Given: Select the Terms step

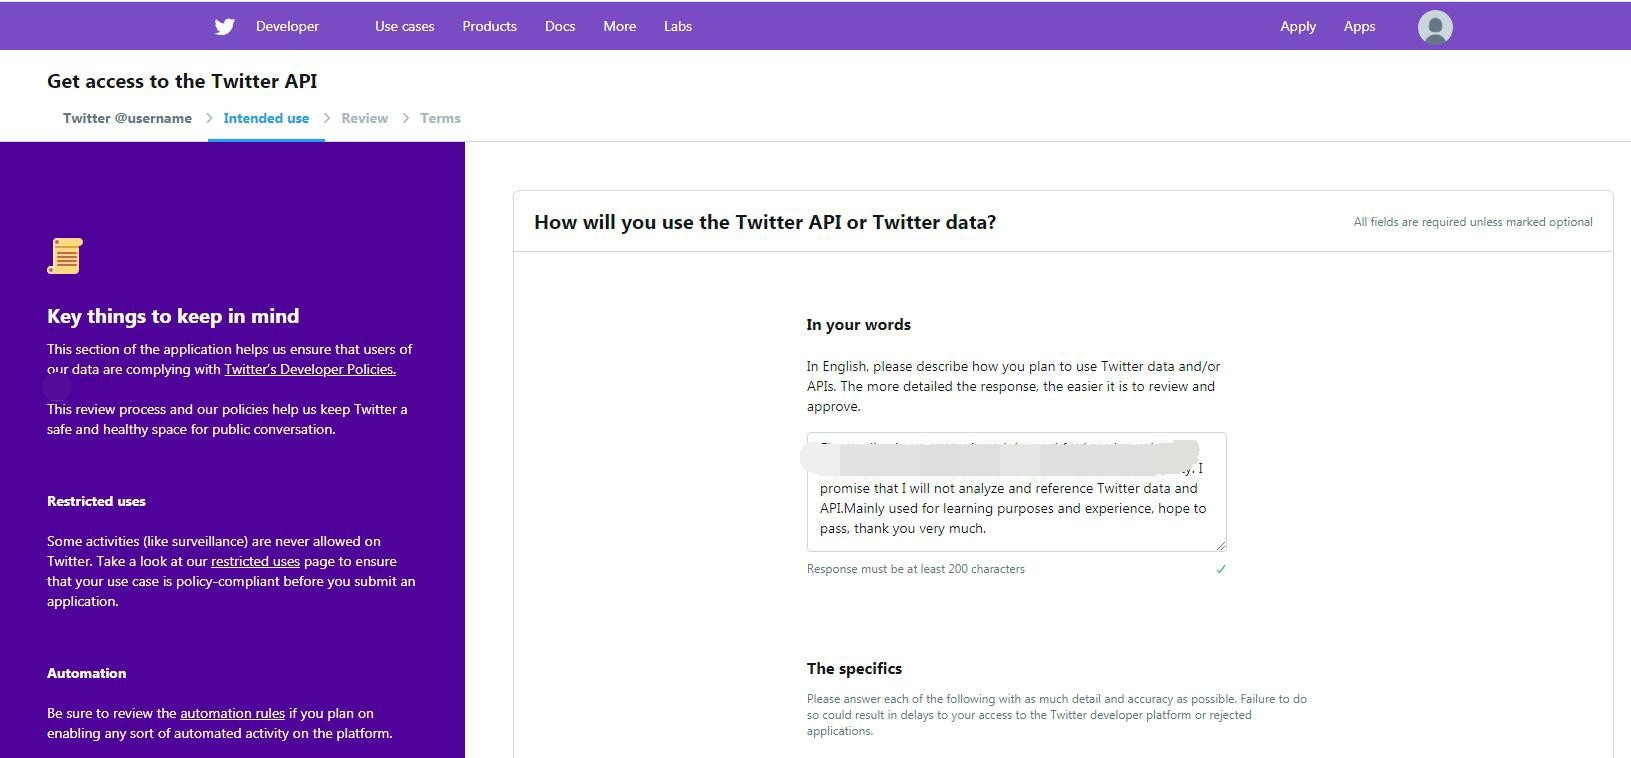Looking at the screenshot, I should (x=440, y=118).
